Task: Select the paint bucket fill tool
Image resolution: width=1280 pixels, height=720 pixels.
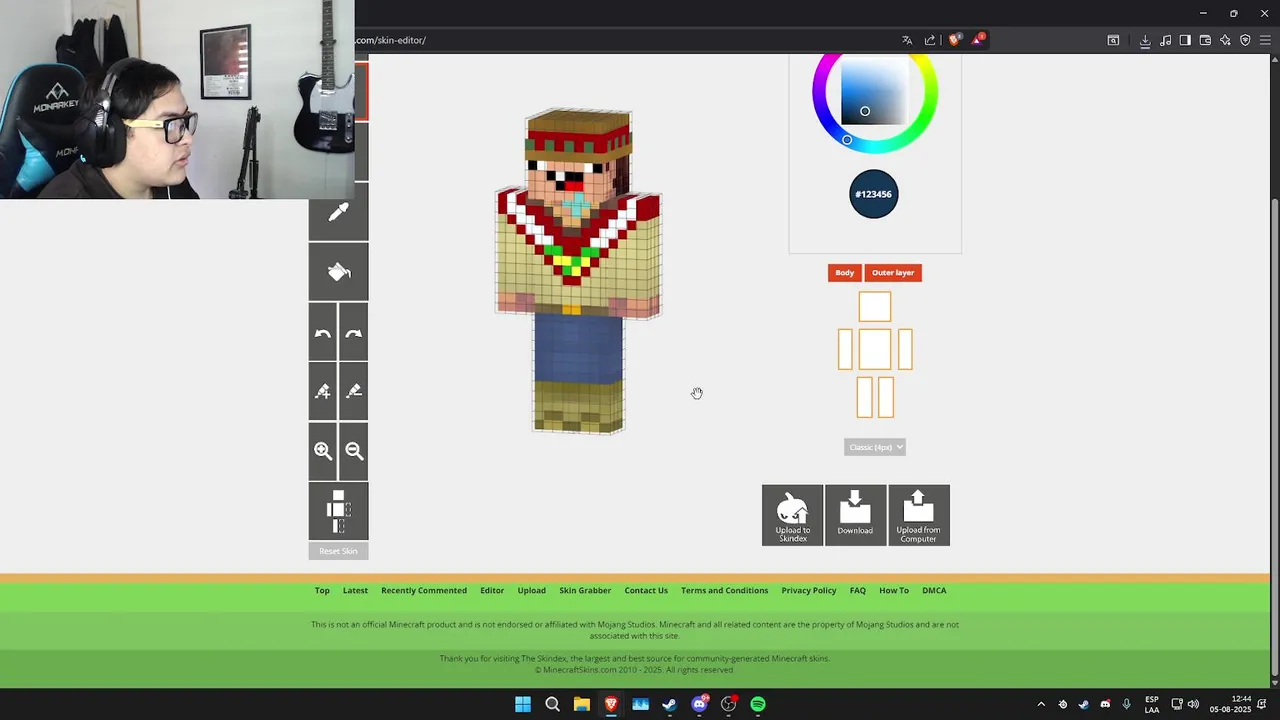Action: 338,272
